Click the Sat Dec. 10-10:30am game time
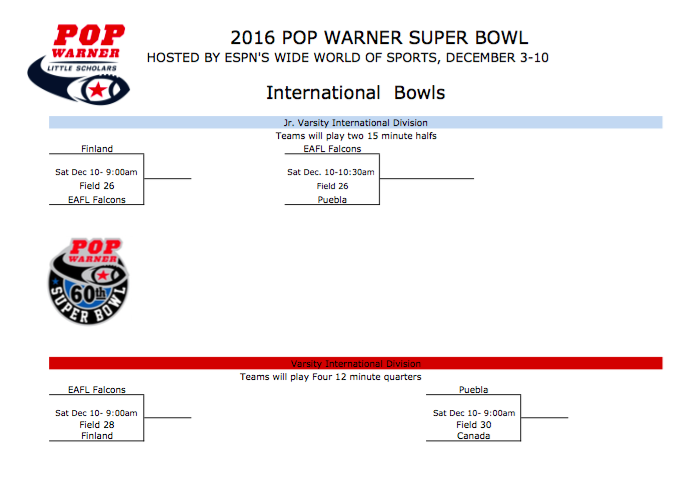The width and height of the screenshot is (693, 503). tap(331, 172)
